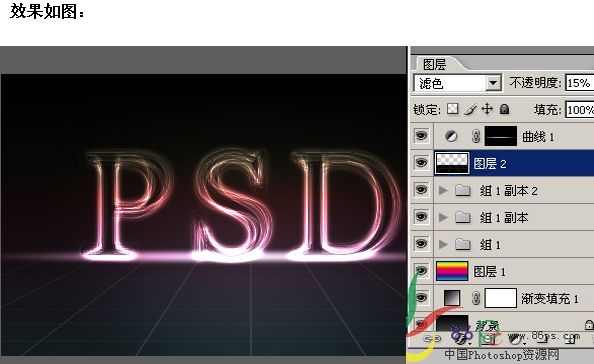
Task: Click the 填充 fill percentage field
Action: tap(580, 110)
